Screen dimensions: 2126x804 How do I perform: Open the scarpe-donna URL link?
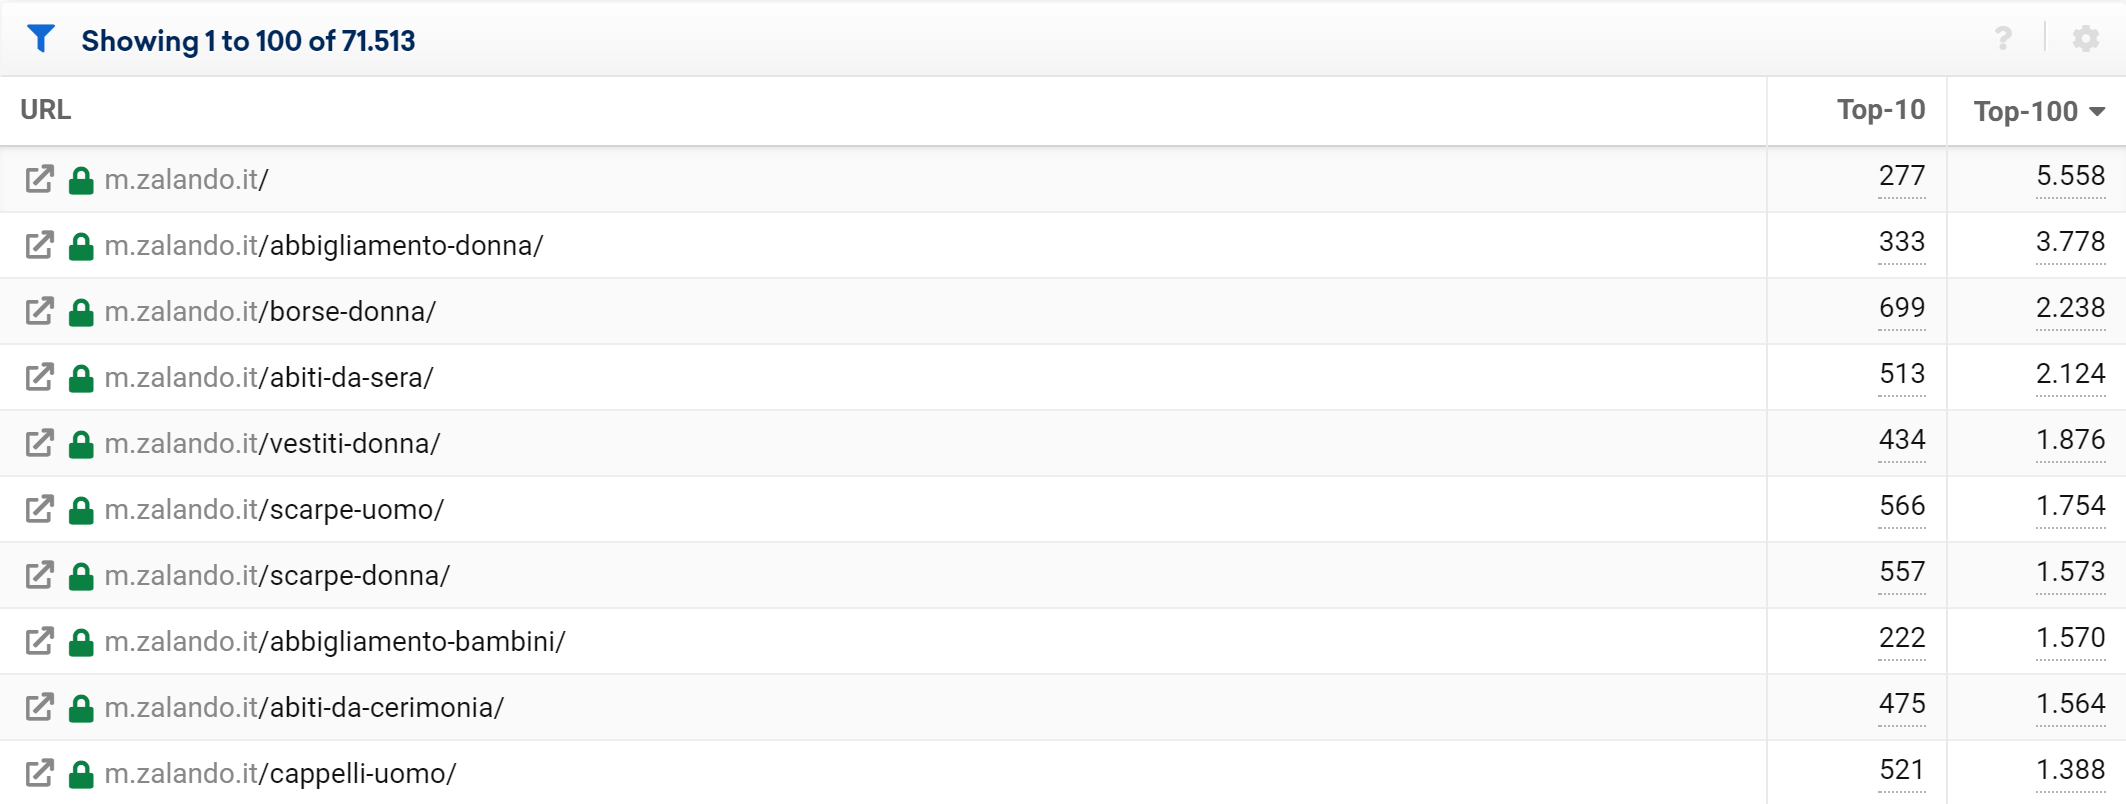point(277,576)
